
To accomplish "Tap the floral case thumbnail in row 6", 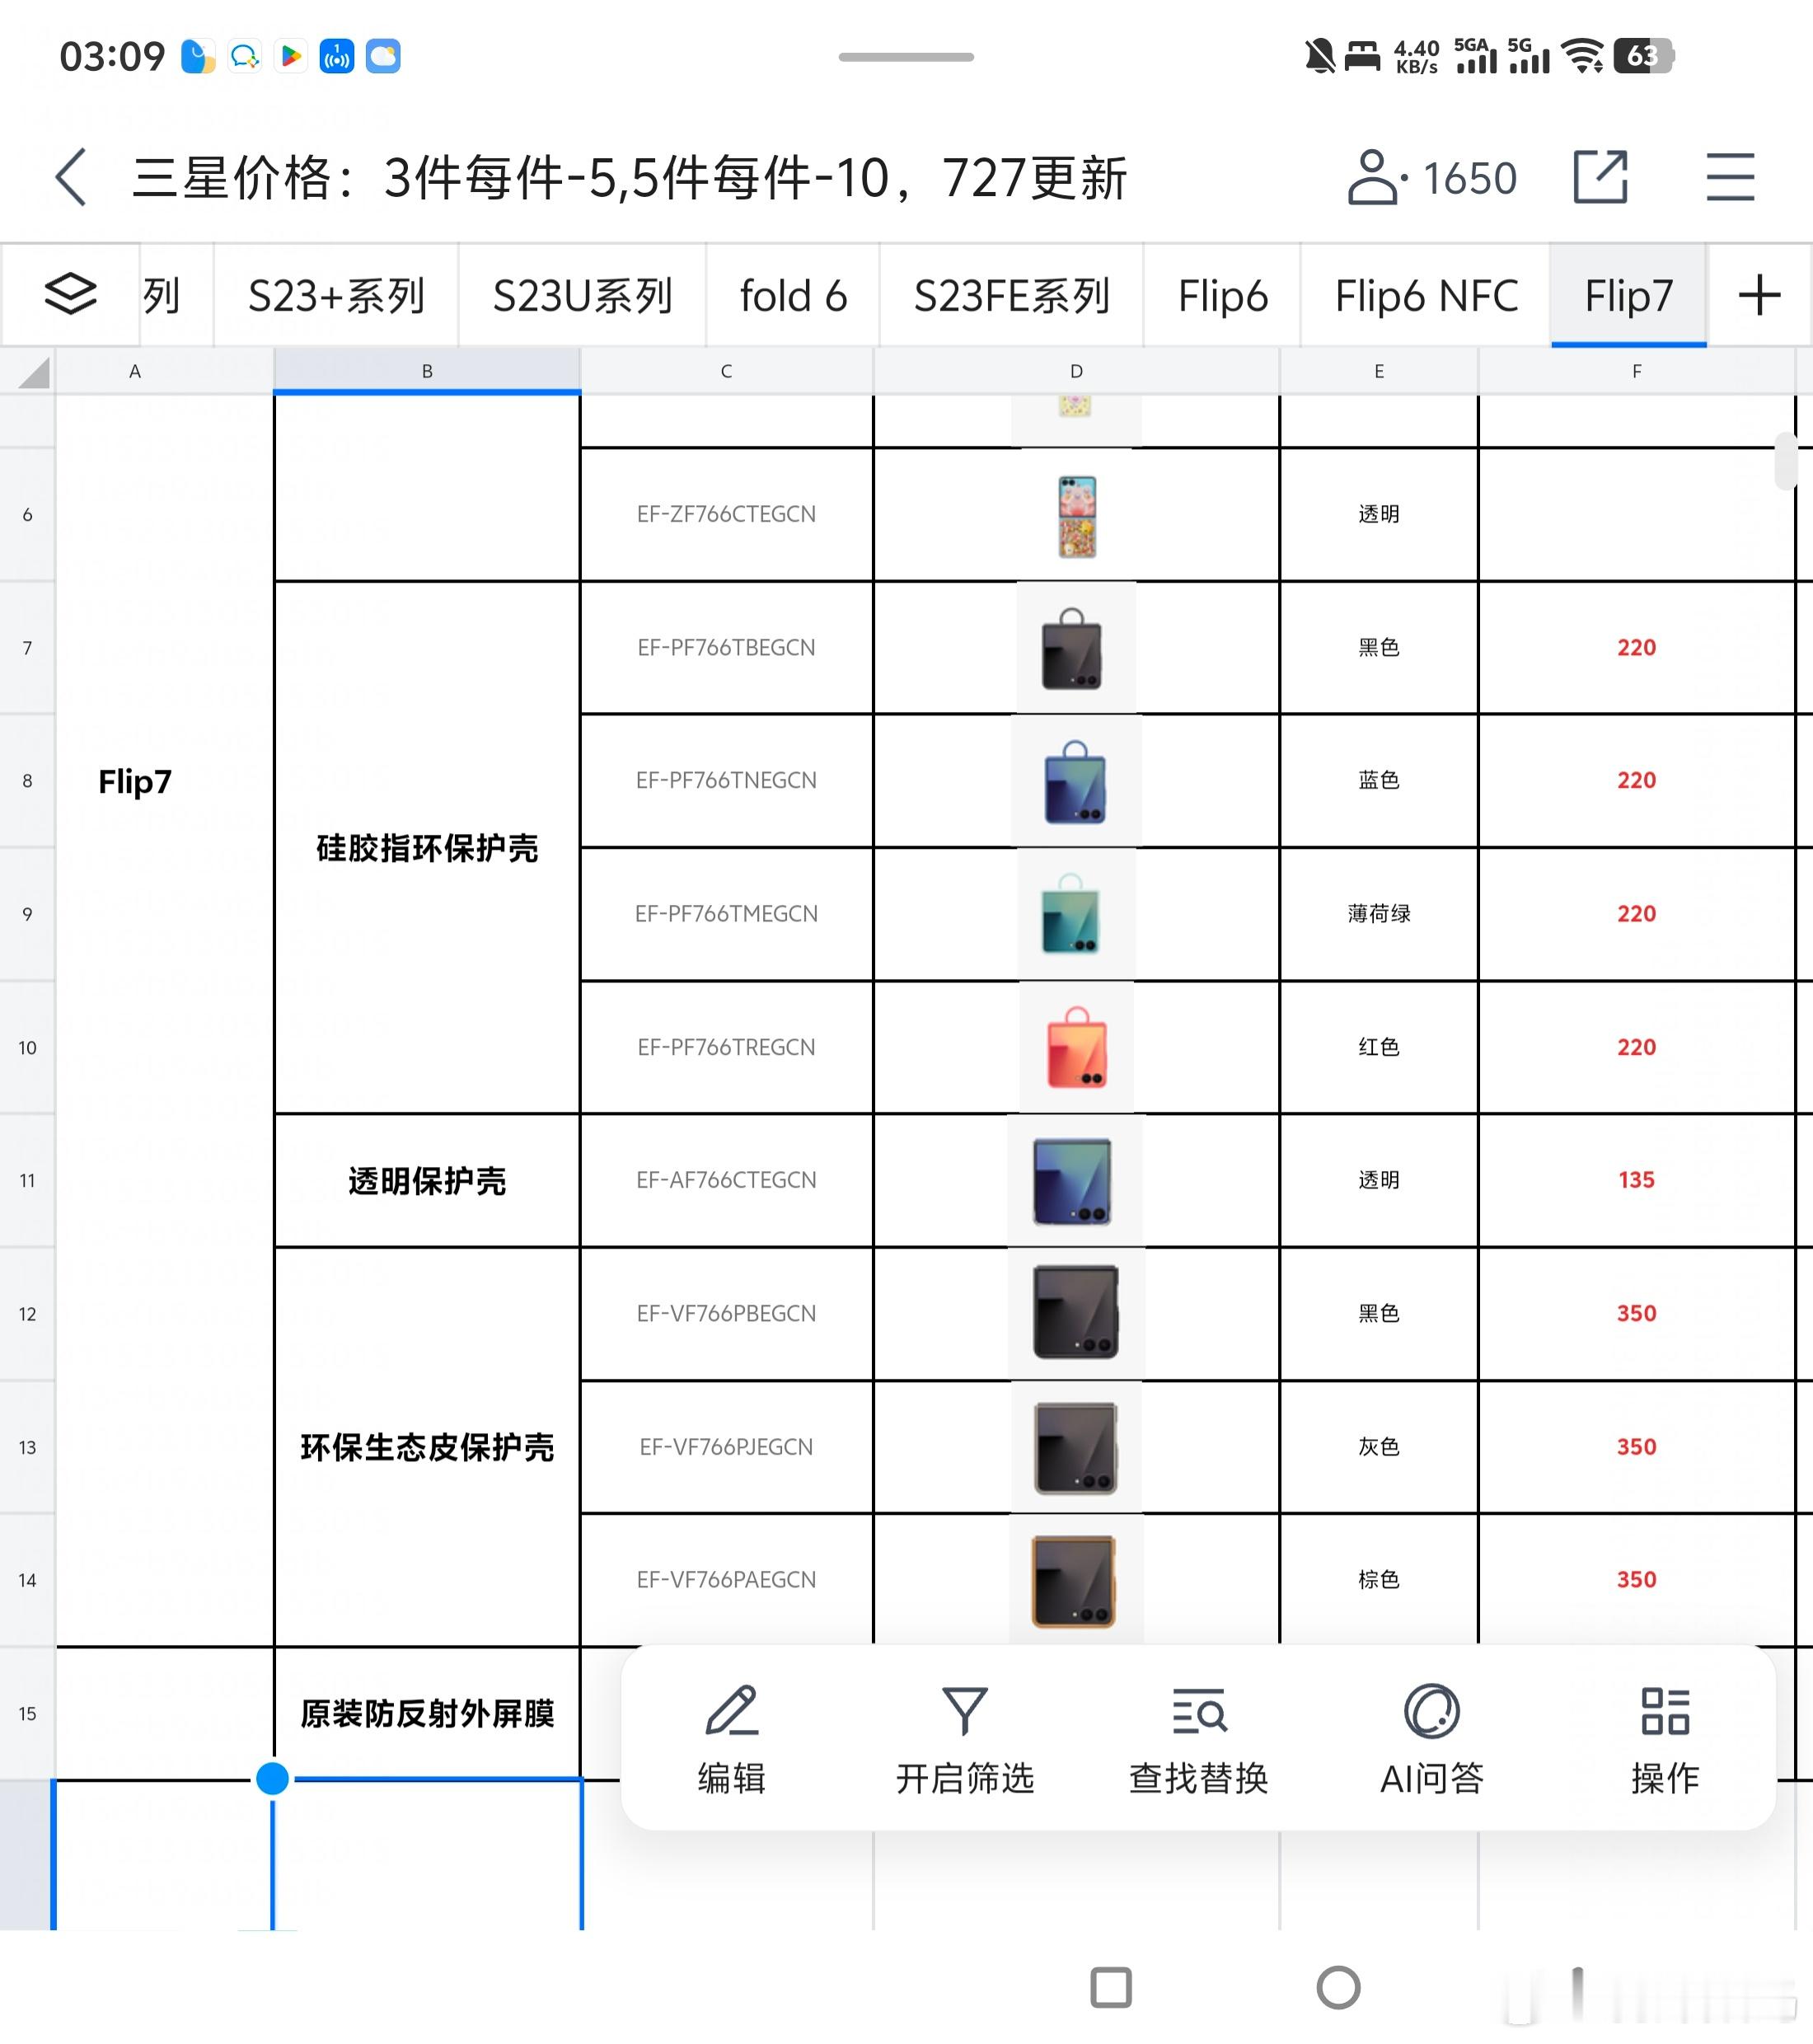I will 1077,517.
